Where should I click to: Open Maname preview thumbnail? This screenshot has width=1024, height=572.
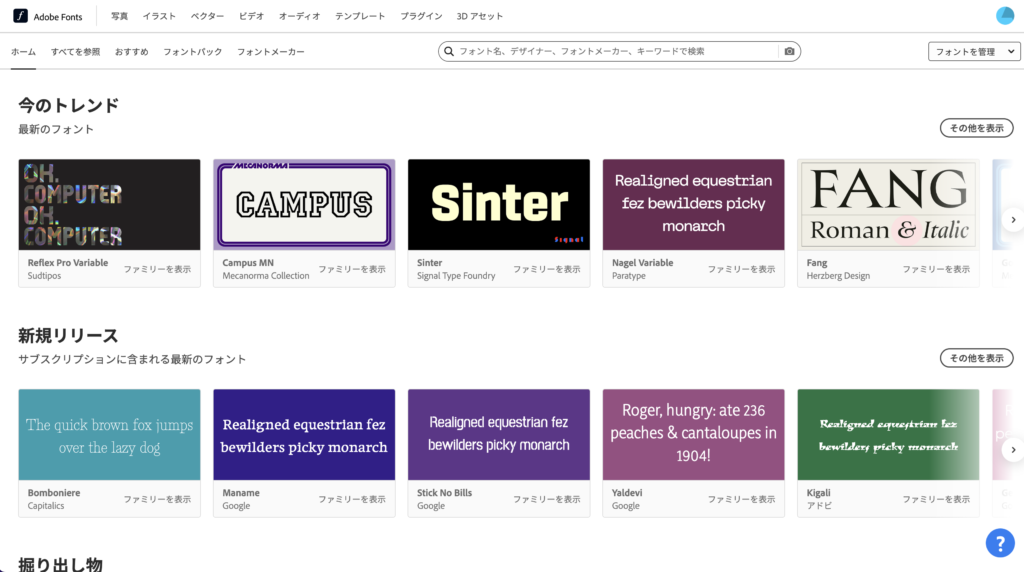pyautogui.click(x=304, y=434)
